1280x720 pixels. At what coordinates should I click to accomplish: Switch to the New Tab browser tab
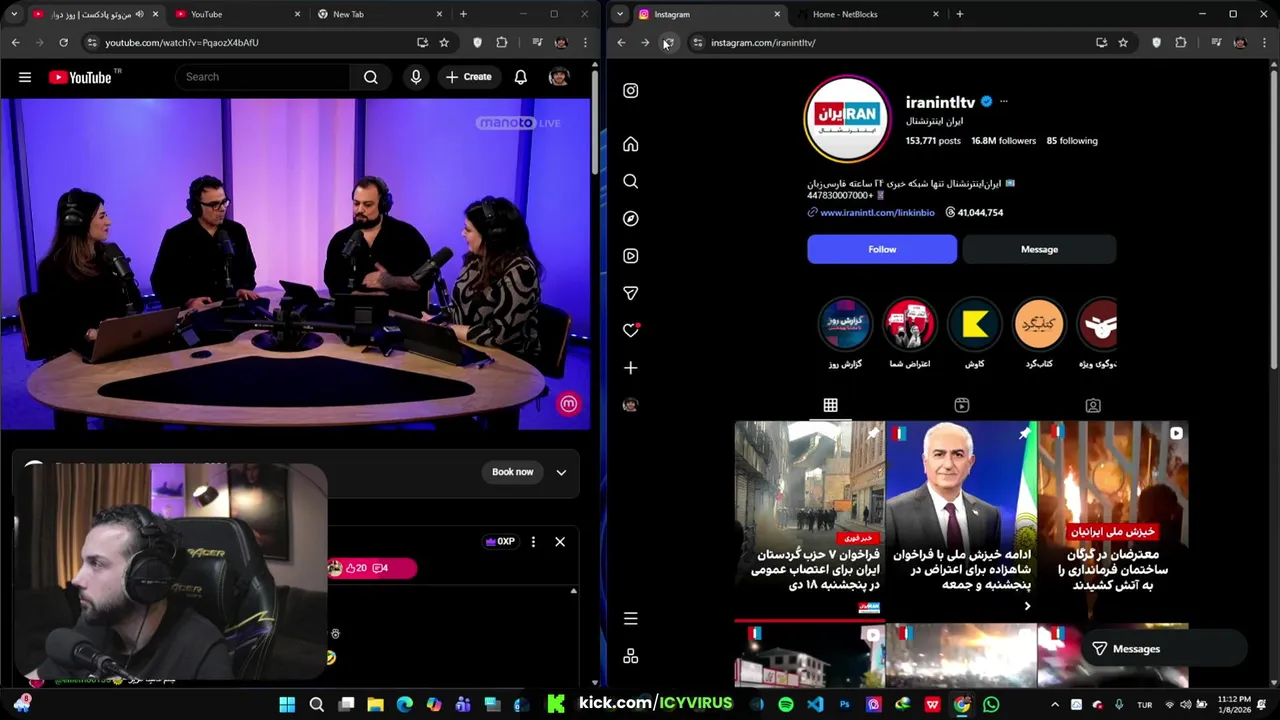click(380, 14)
